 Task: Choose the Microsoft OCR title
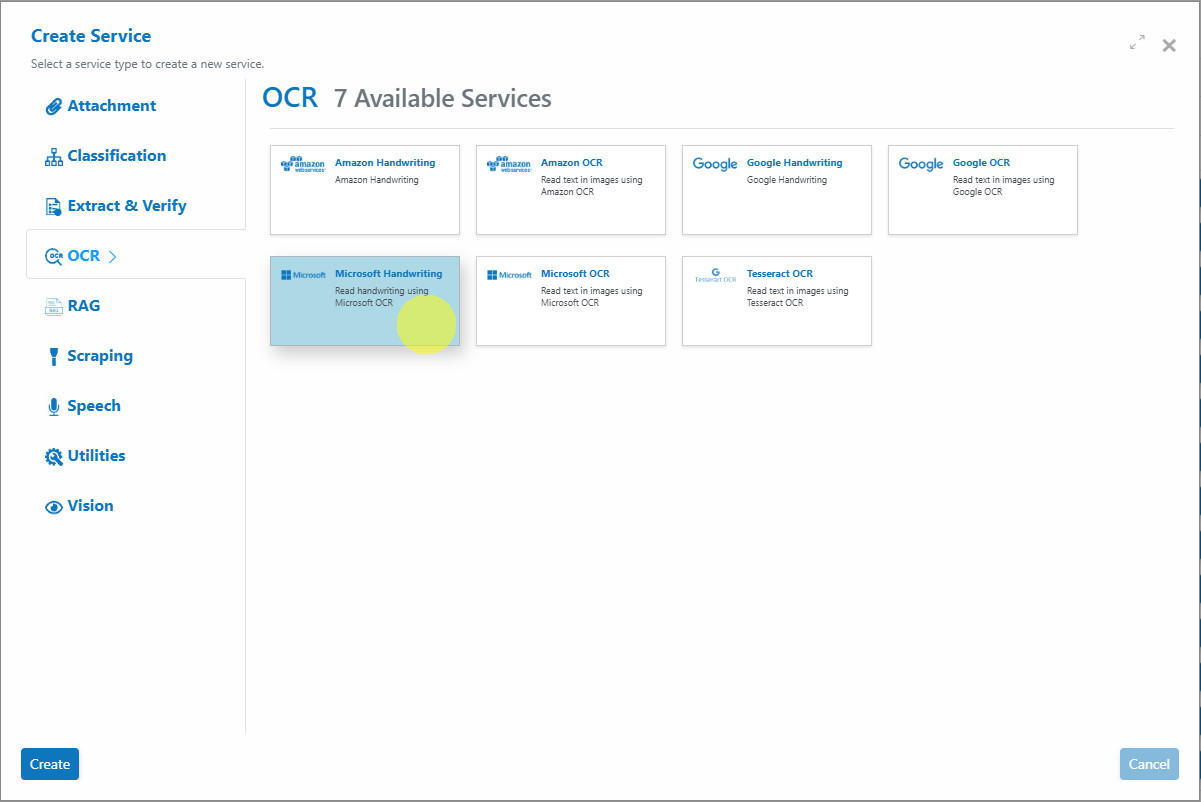[x=576, y=274]
